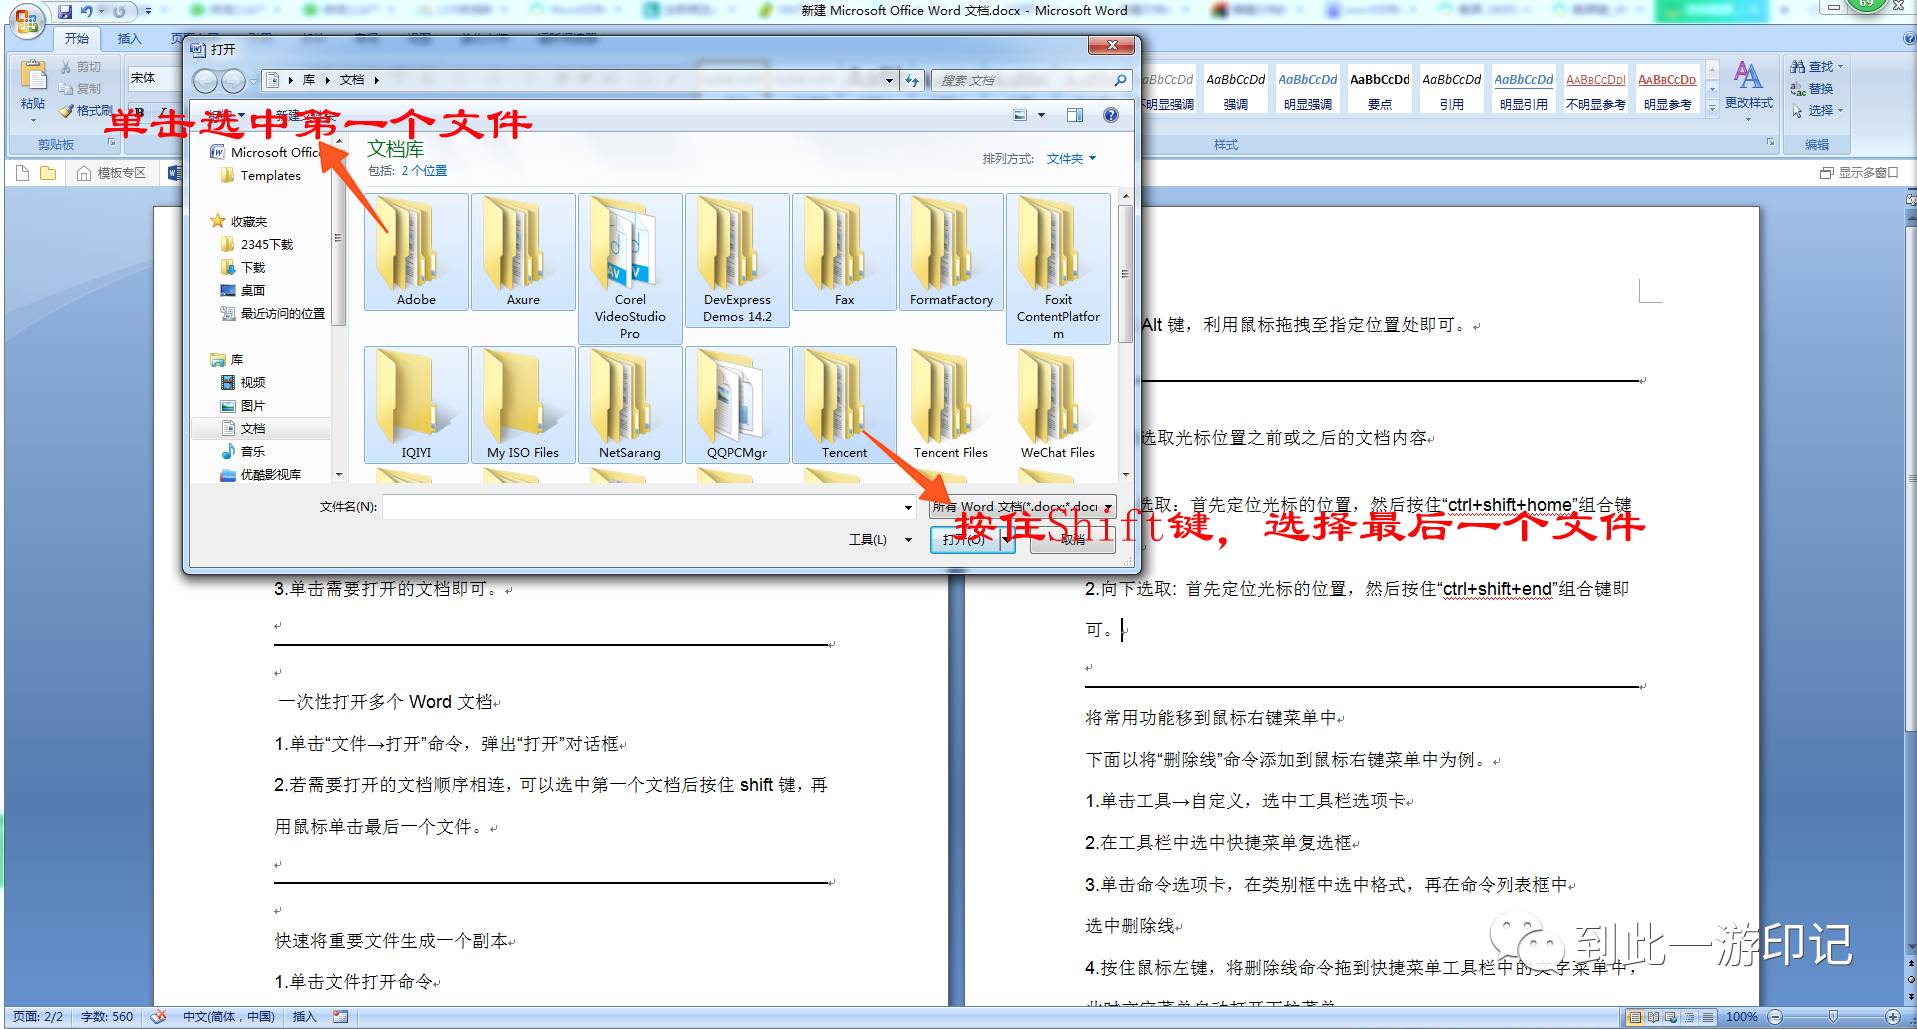Select 音乐 under 库 in the navigation pane
This screenshot has width=1917, height=1029.
point(243,451)
